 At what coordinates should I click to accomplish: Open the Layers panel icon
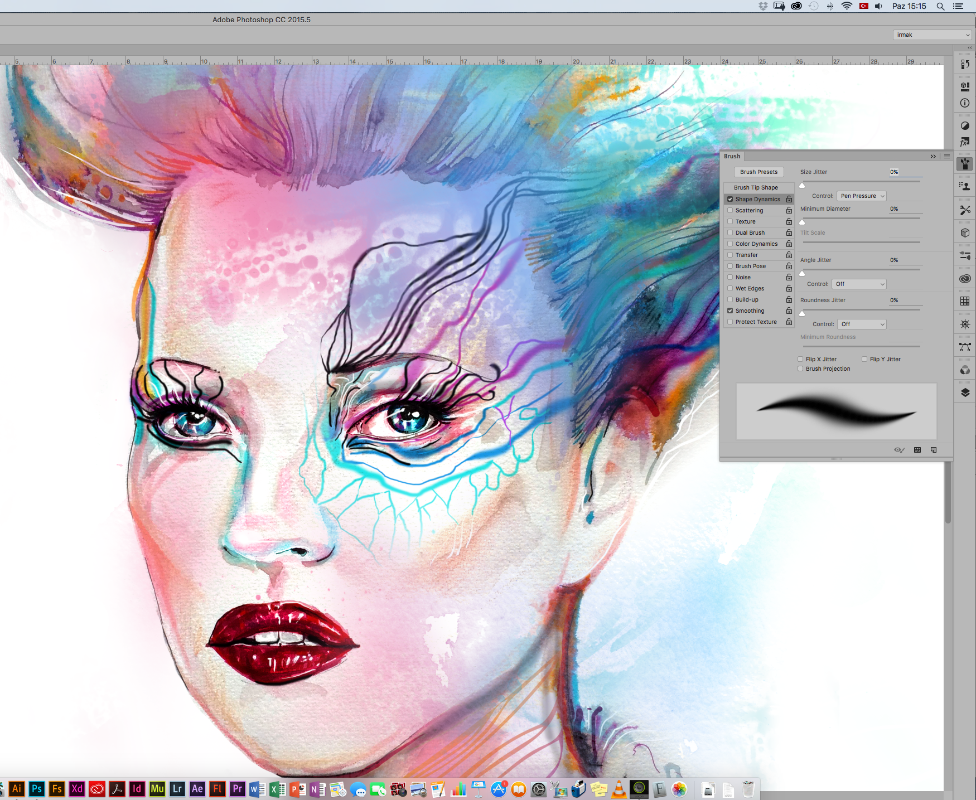[965, 392]
